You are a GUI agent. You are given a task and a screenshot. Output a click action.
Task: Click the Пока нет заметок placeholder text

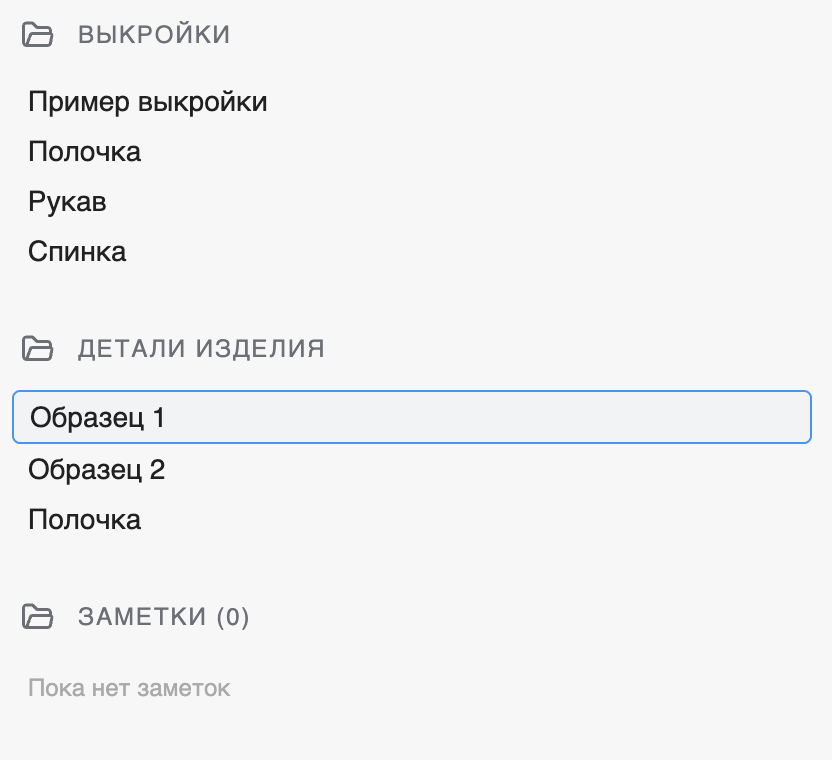point(128,687)
